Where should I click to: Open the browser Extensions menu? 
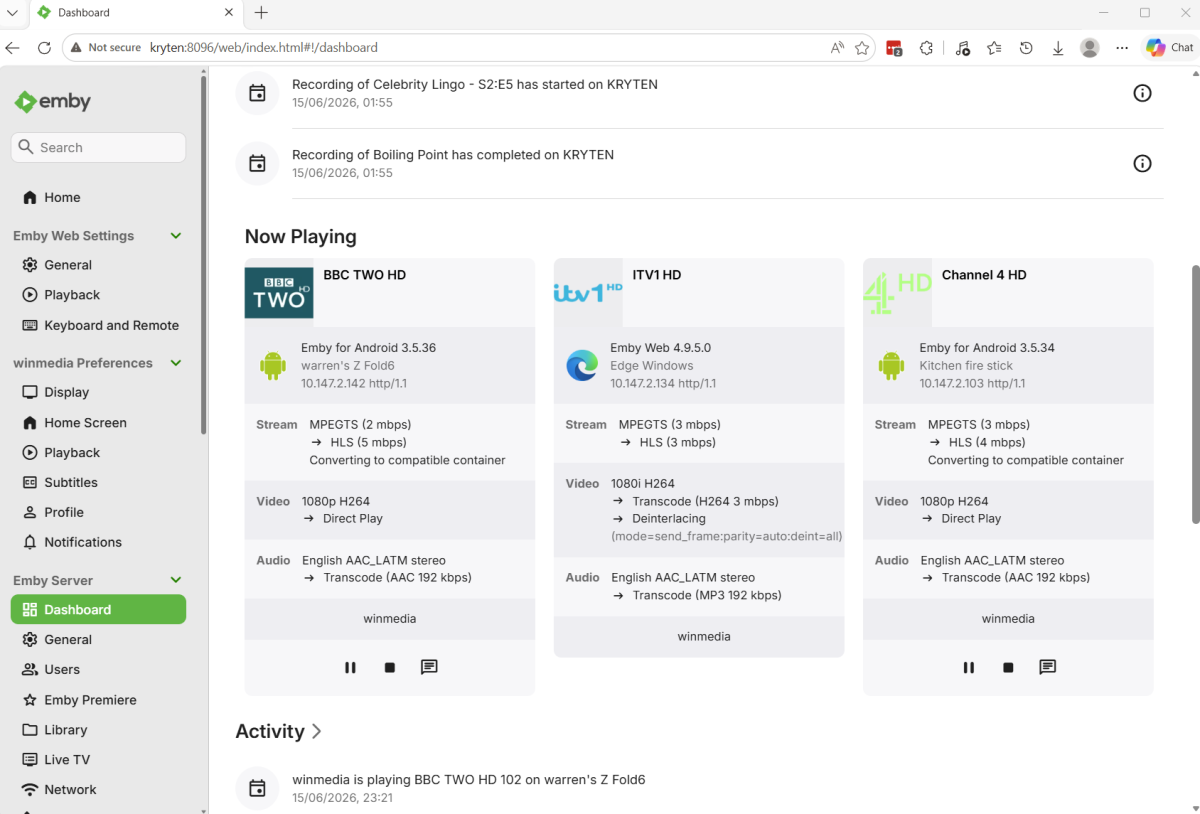click(926, 47)
